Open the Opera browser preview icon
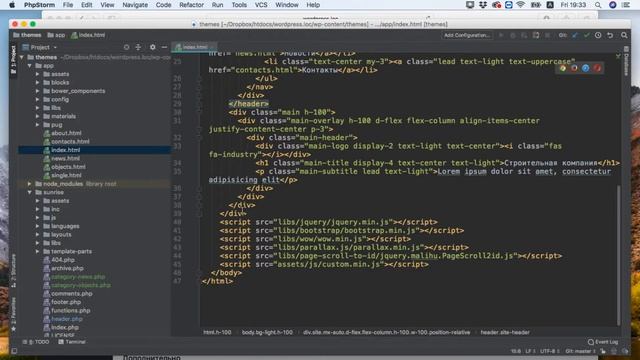Image resolution: width=640 pixels, height=360 pixels. click(597, 68)
